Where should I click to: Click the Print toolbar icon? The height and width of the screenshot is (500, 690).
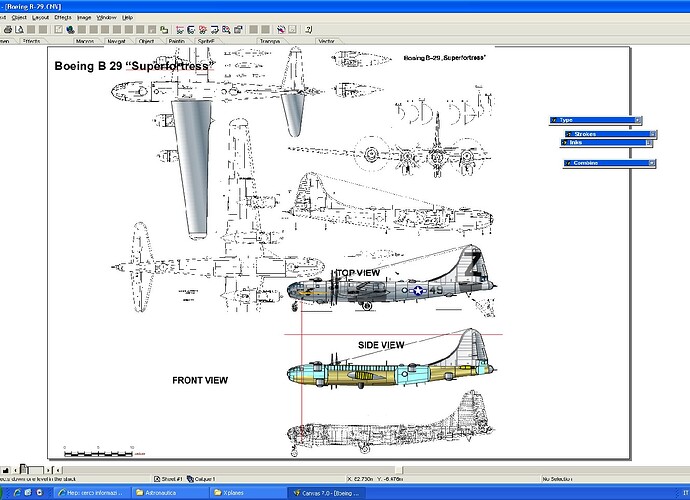pyautogui.click(x=7, y=29)
